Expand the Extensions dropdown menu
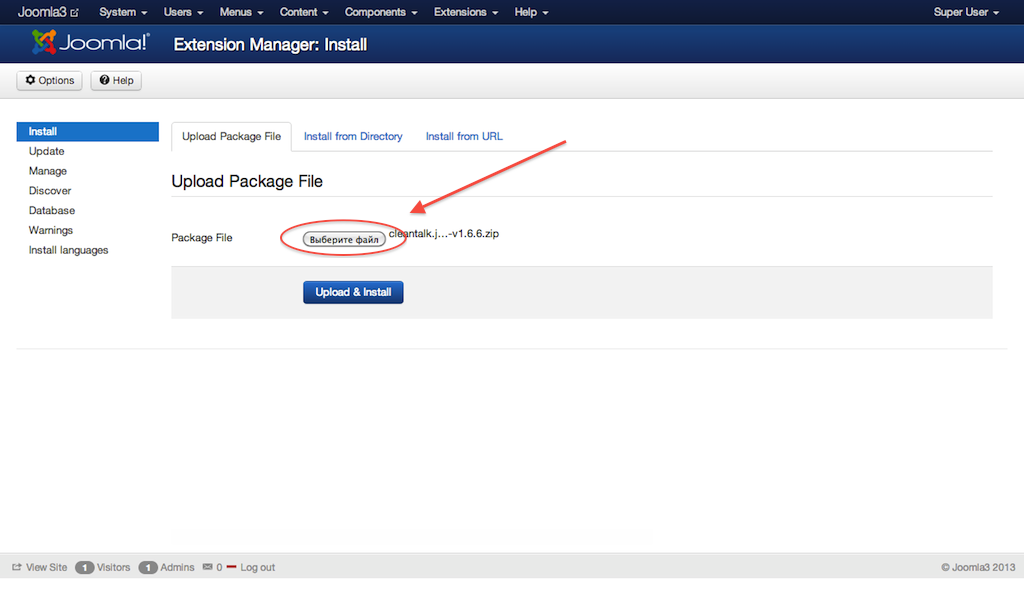 click(x=467, y=12)
